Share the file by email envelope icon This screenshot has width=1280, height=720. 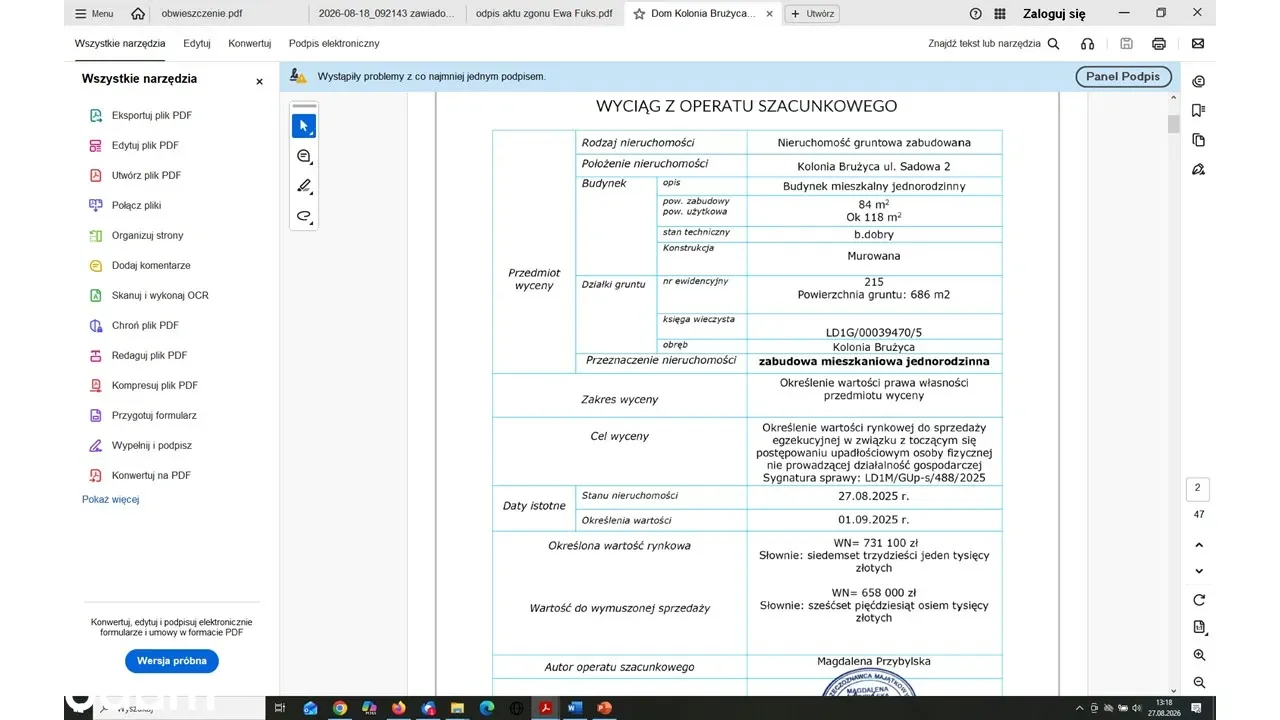click(1198, 44)
